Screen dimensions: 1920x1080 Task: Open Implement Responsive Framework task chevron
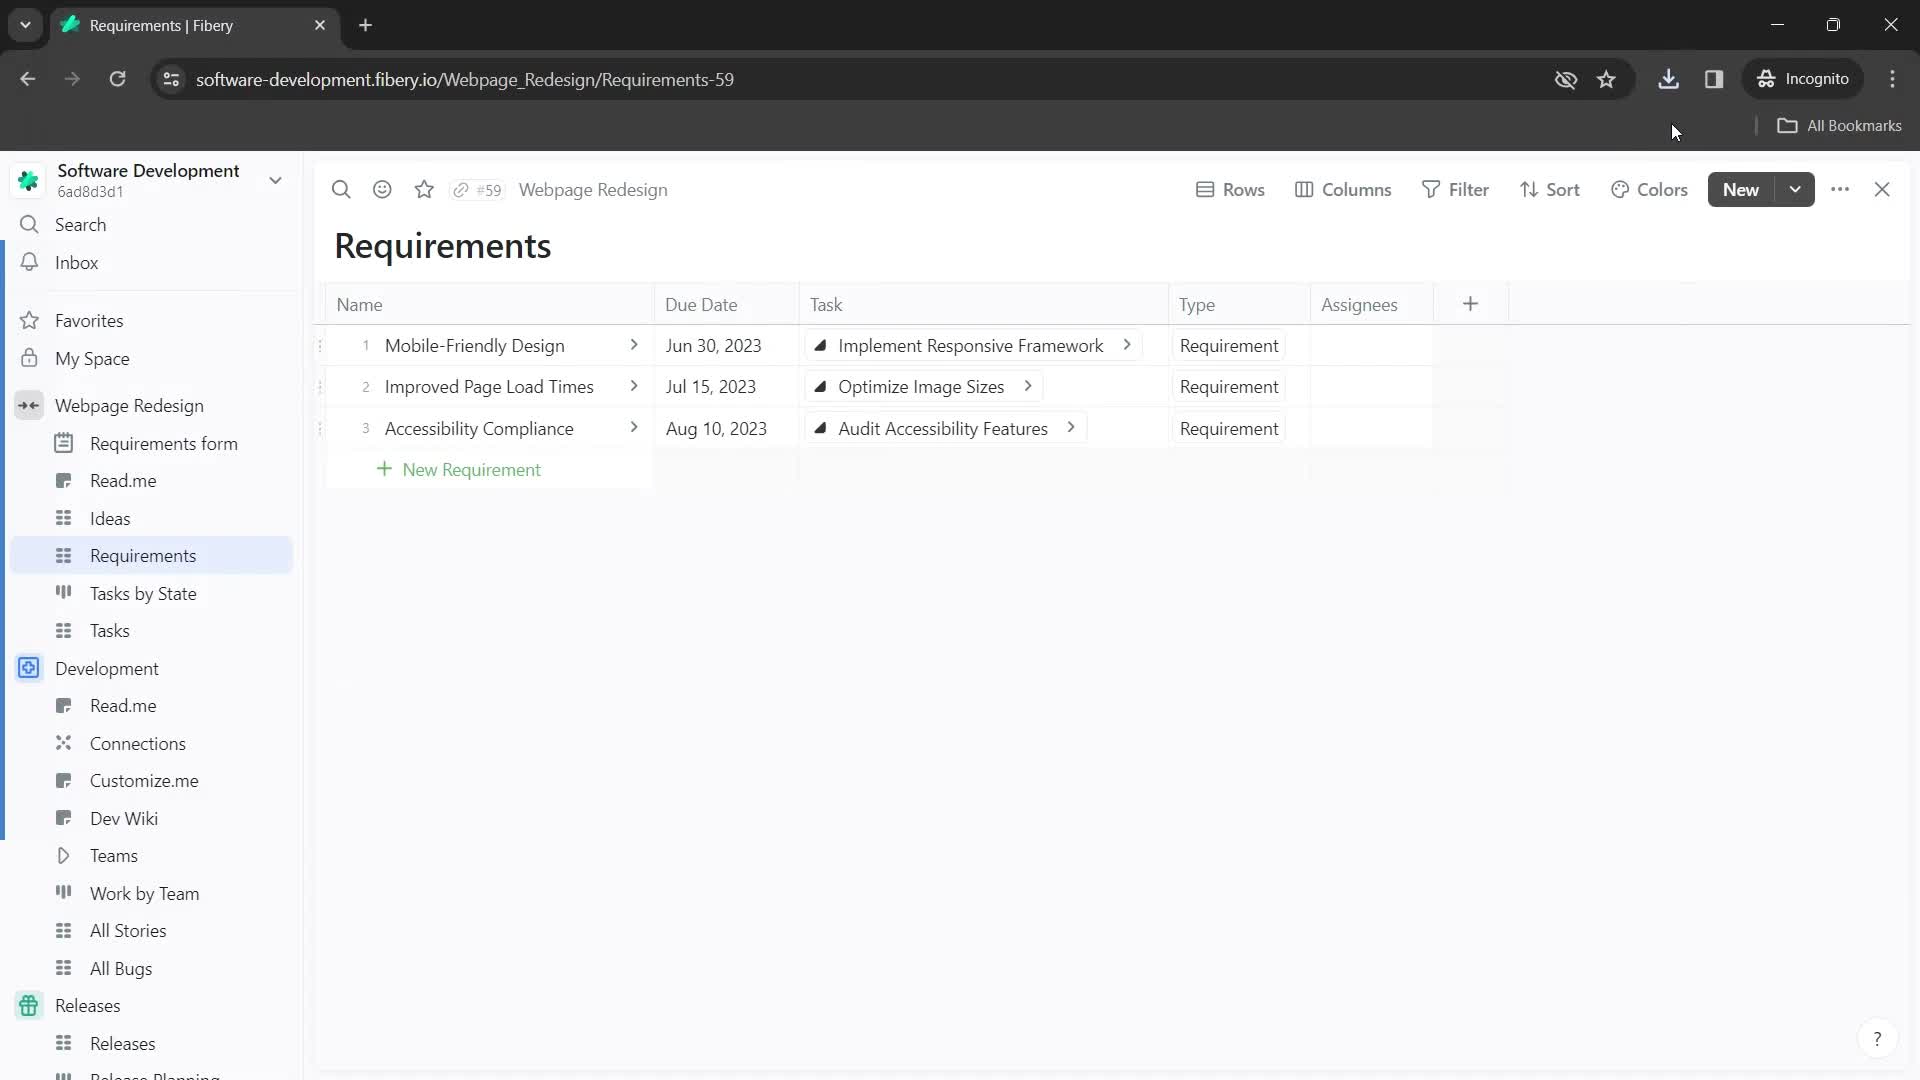1126,345
